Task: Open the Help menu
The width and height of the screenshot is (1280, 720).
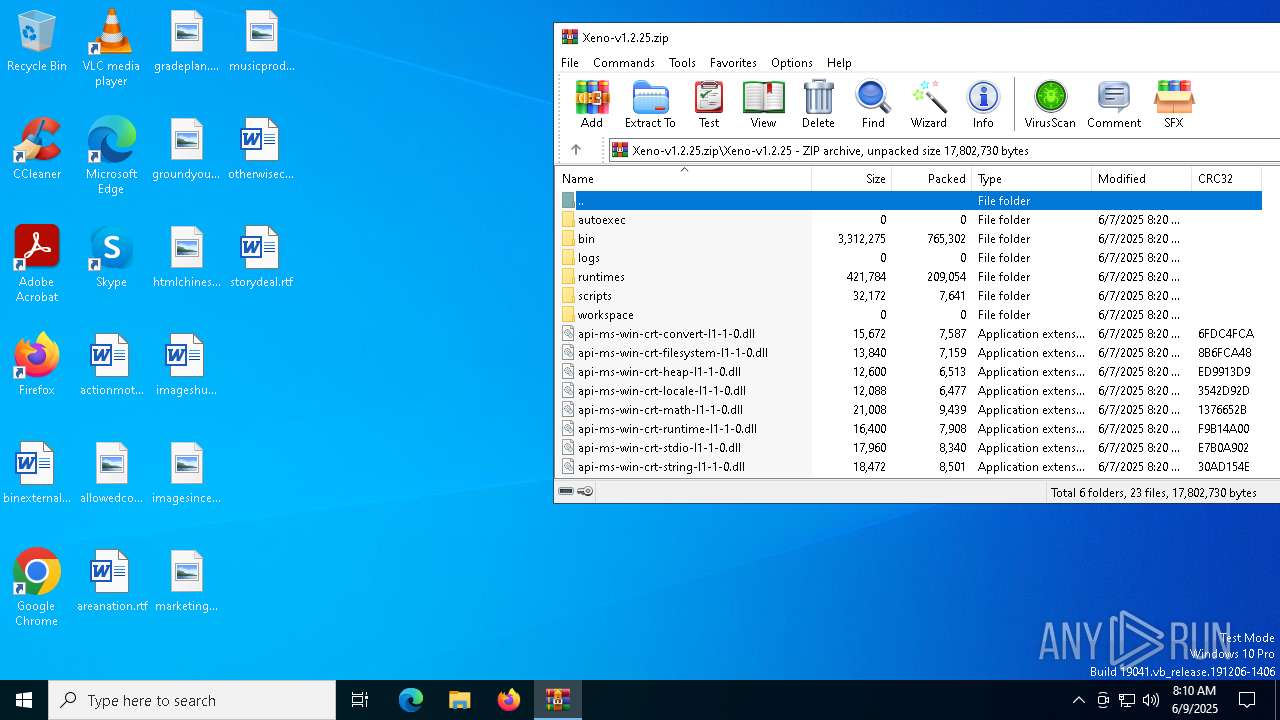Action: tap(839, 62)
